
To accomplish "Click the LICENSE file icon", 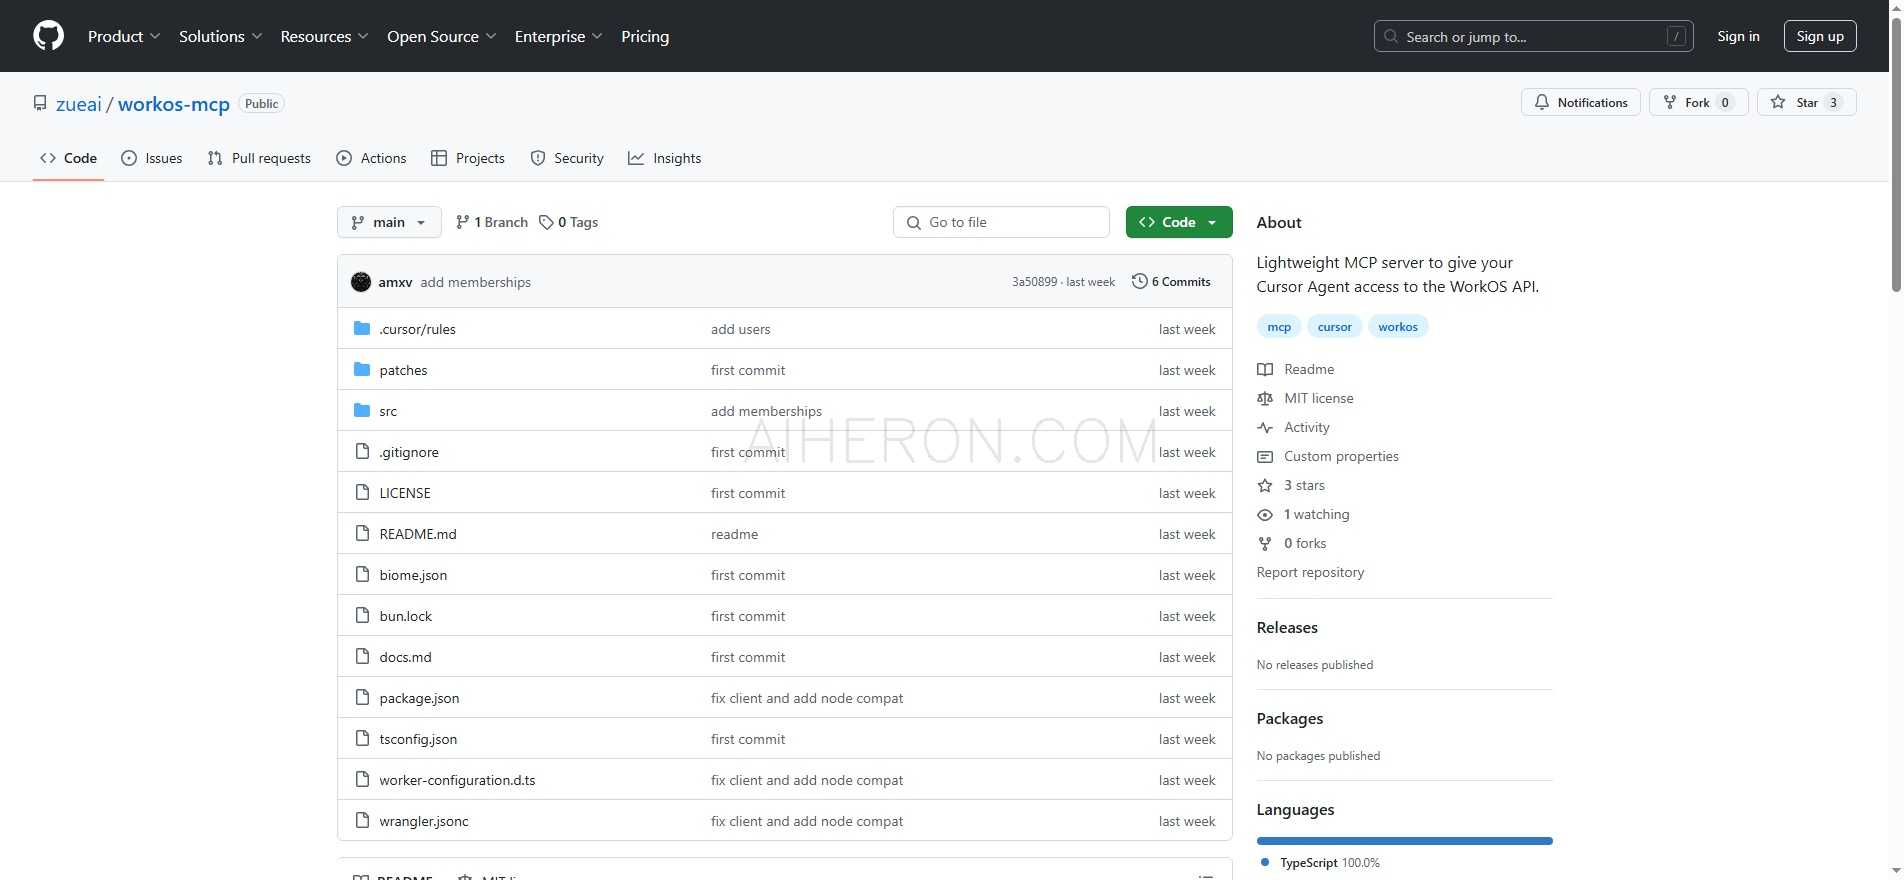I will 362,492.
